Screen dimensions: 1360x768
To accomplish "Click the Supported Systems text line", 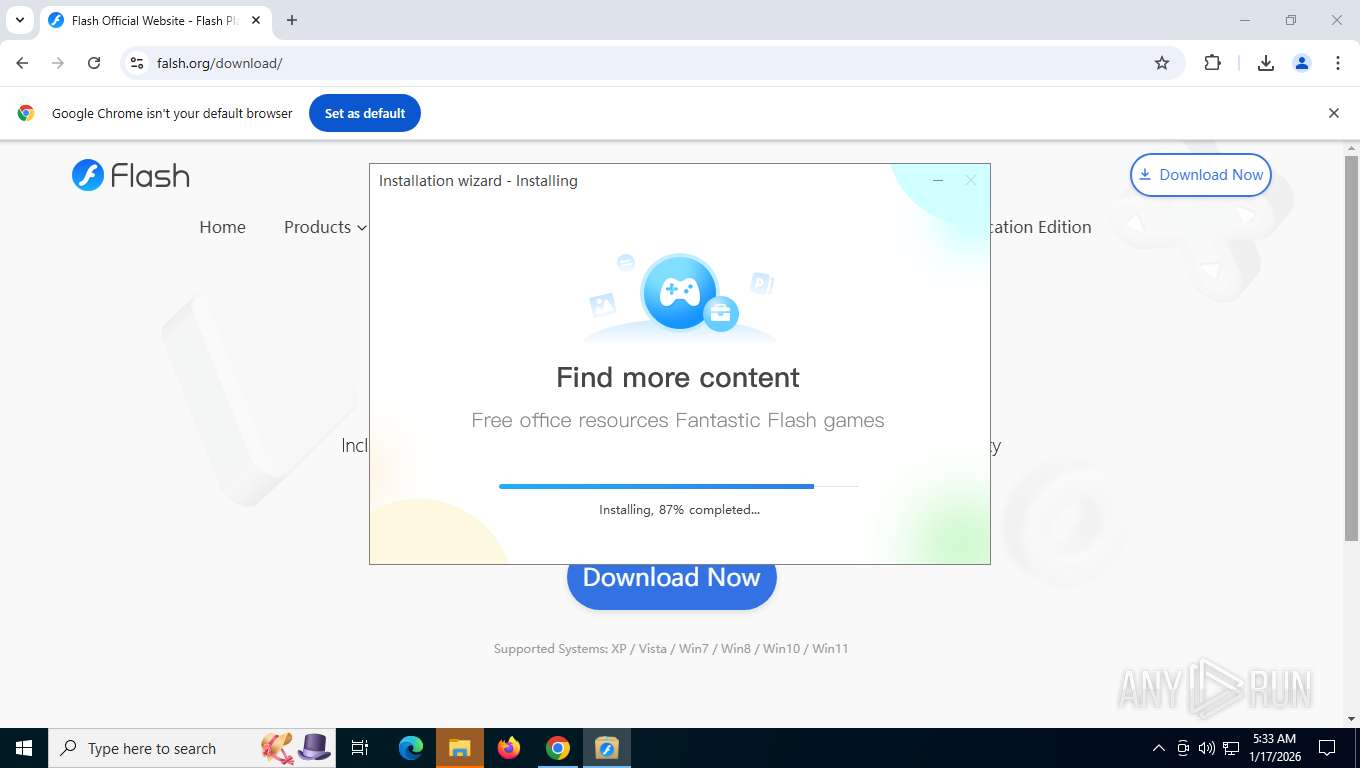I will tap(671, 649).
